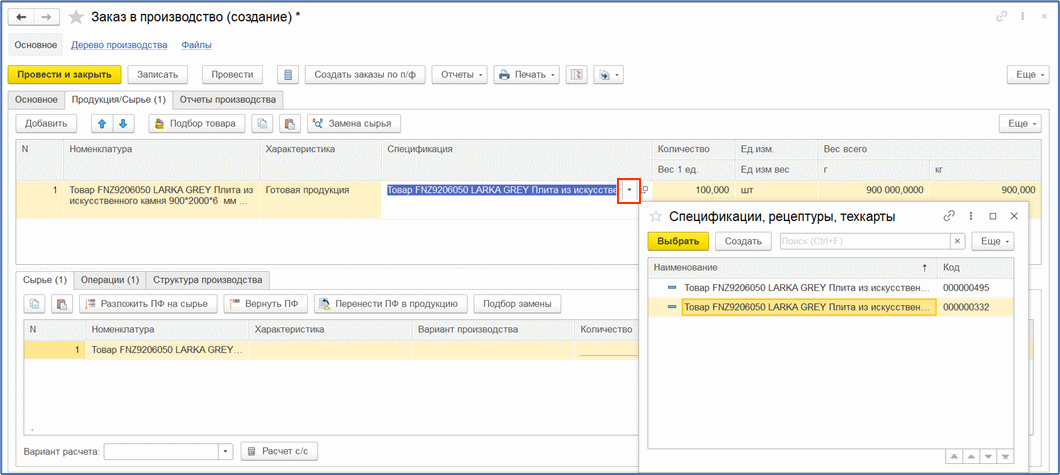This screenshot has width=1060, height=475.
Task: Switch to the Отчеты производства tab
Action: [x=228, y=100]
